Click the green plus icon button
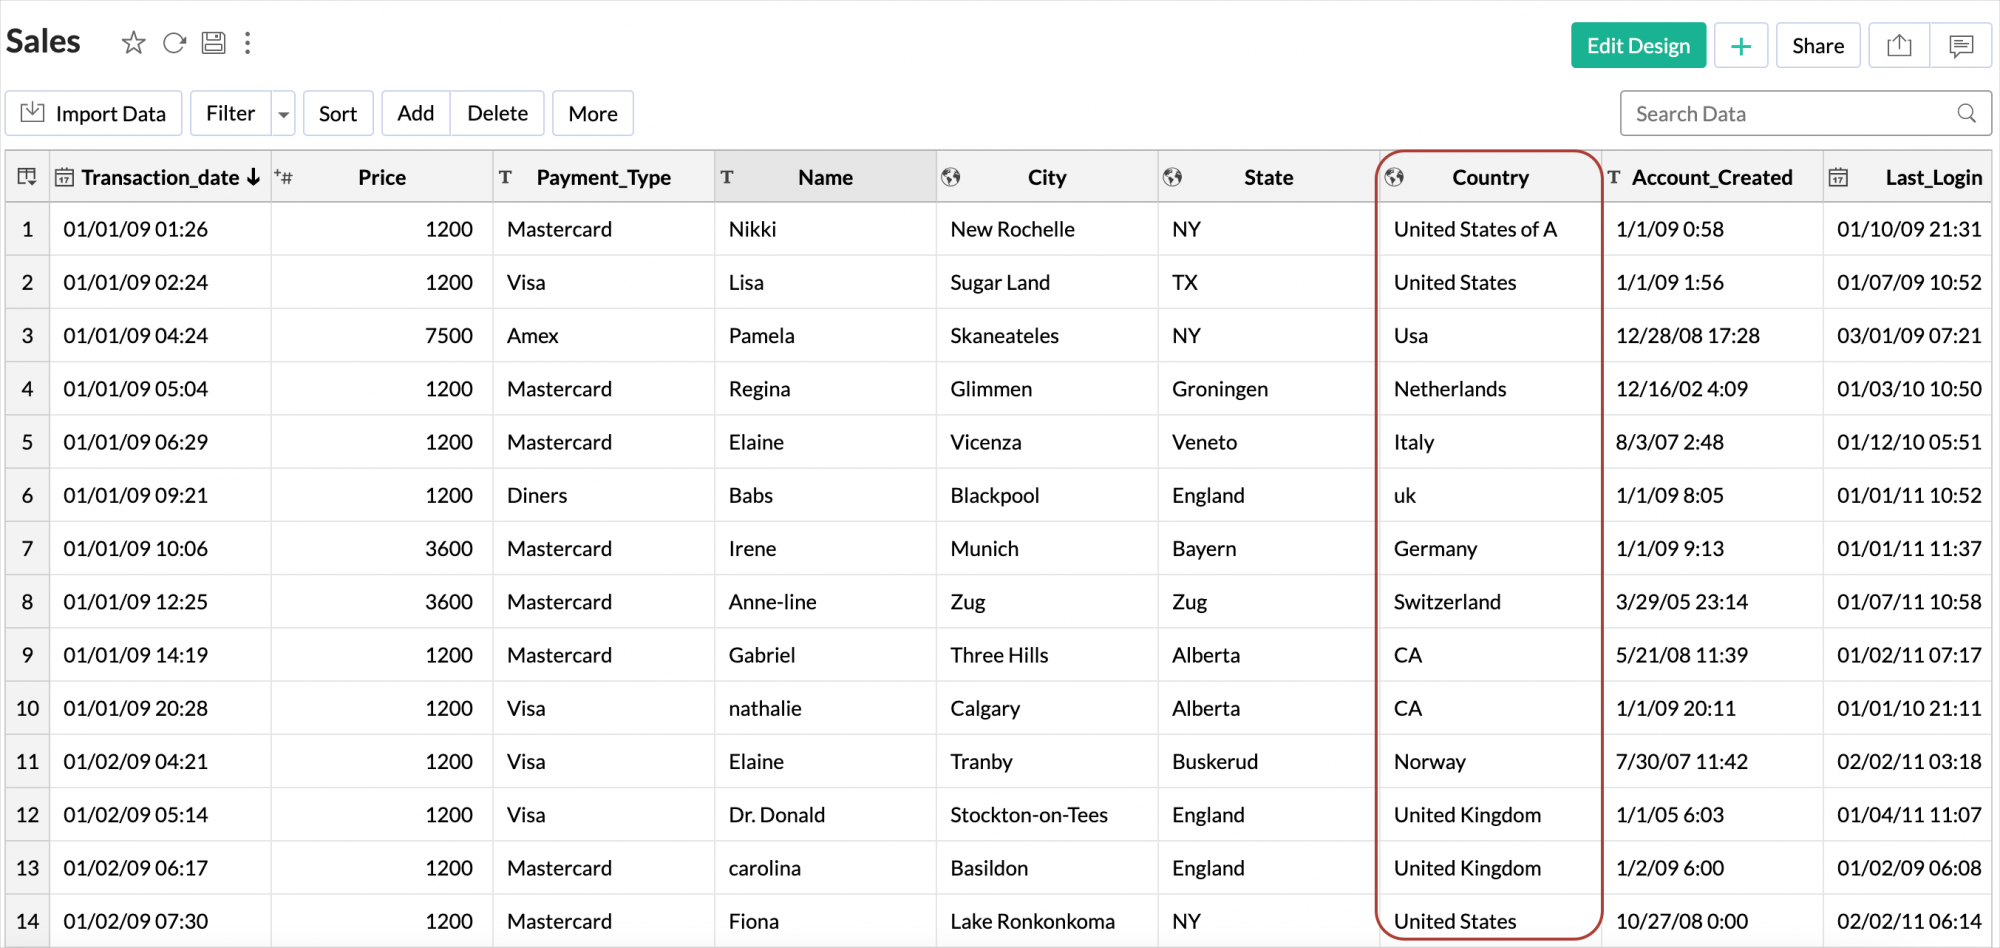 point(1741,46)
